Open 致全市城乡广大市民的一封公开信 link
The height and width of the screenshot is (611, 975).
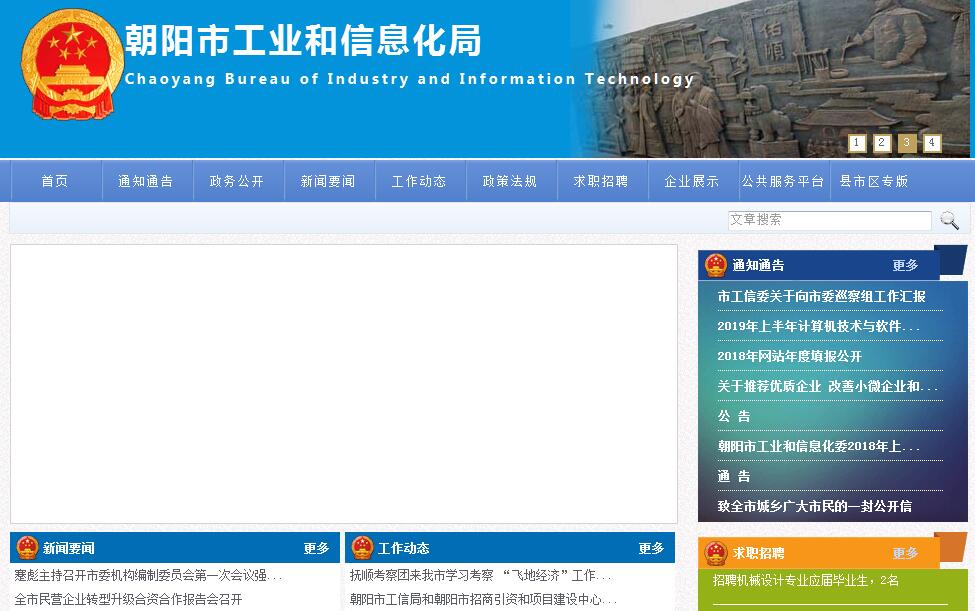click(x=814, y=506)
